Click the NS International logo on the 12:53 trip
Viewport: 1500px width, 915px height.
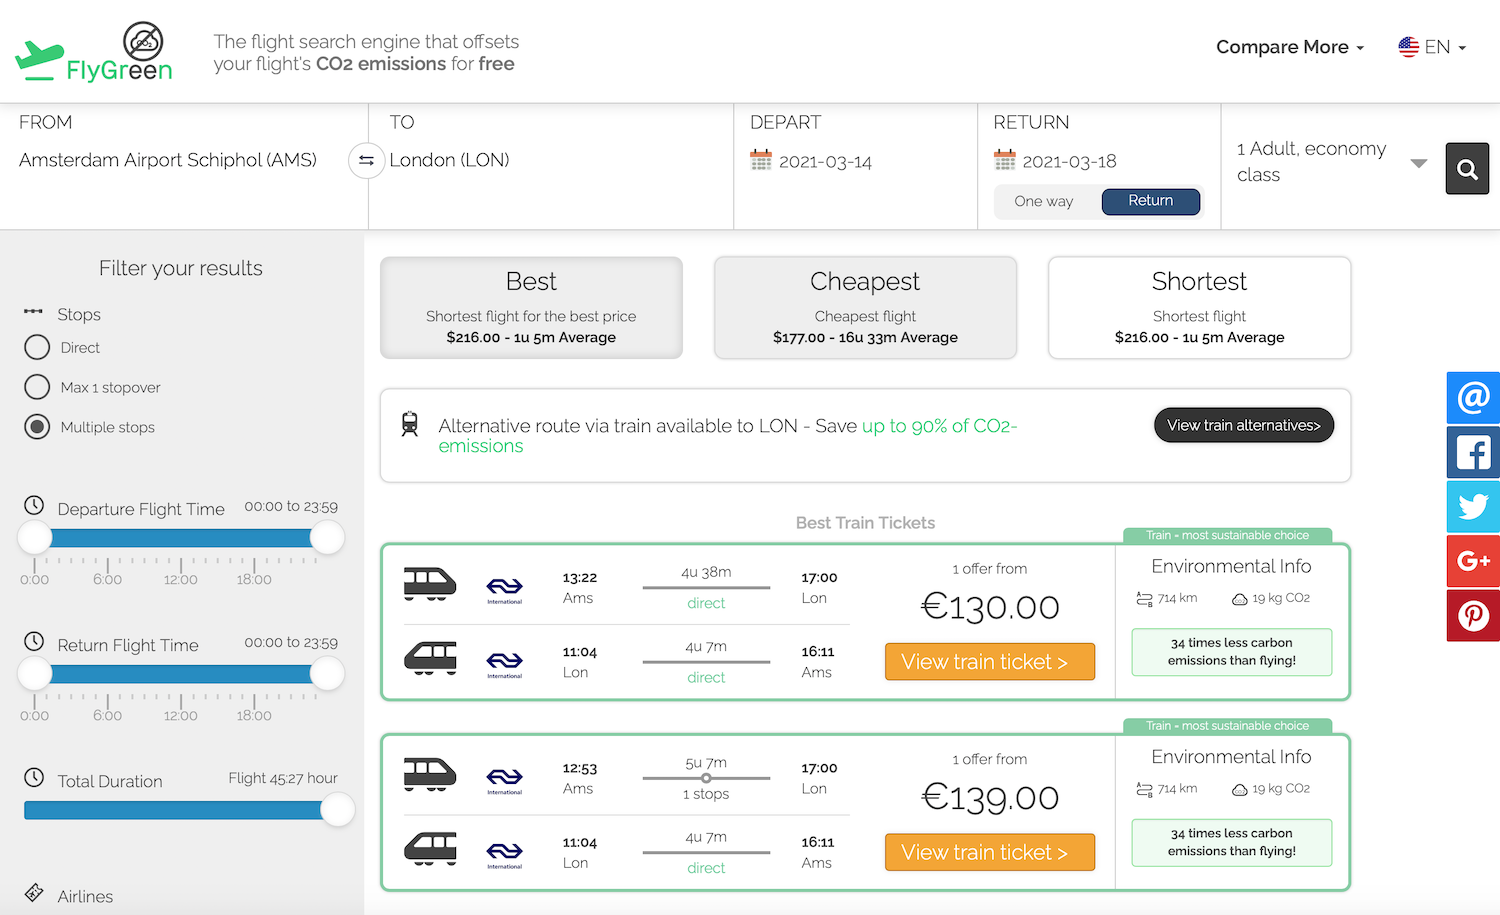coord(504,780)
